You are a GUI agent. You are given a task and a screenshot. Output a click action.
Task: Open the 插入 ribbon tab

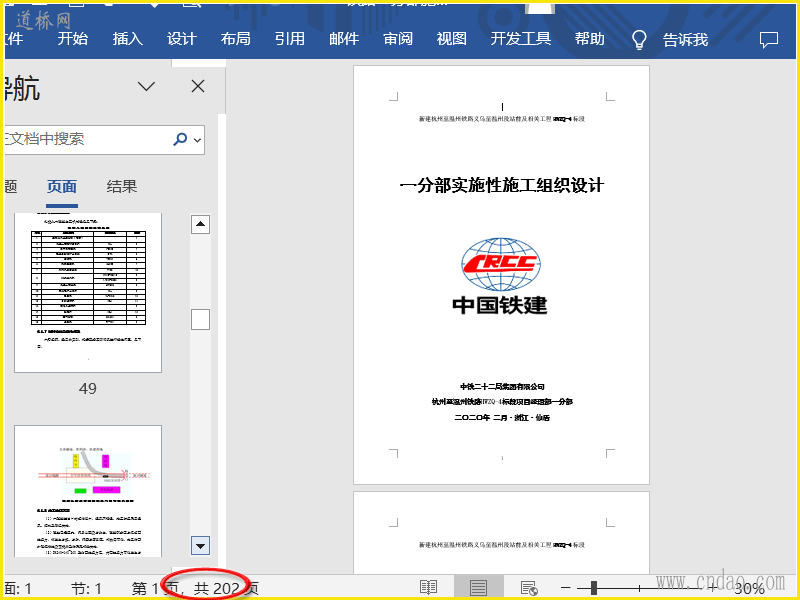[x=128, y=39]
